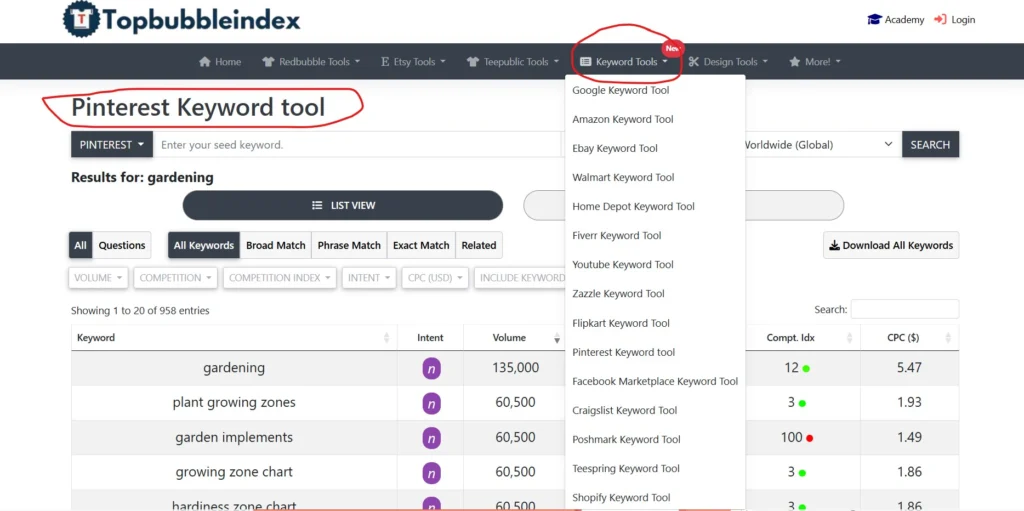Select the Broad Match toggle
This screenshot has height=511, width=1024.
[276, 245]
